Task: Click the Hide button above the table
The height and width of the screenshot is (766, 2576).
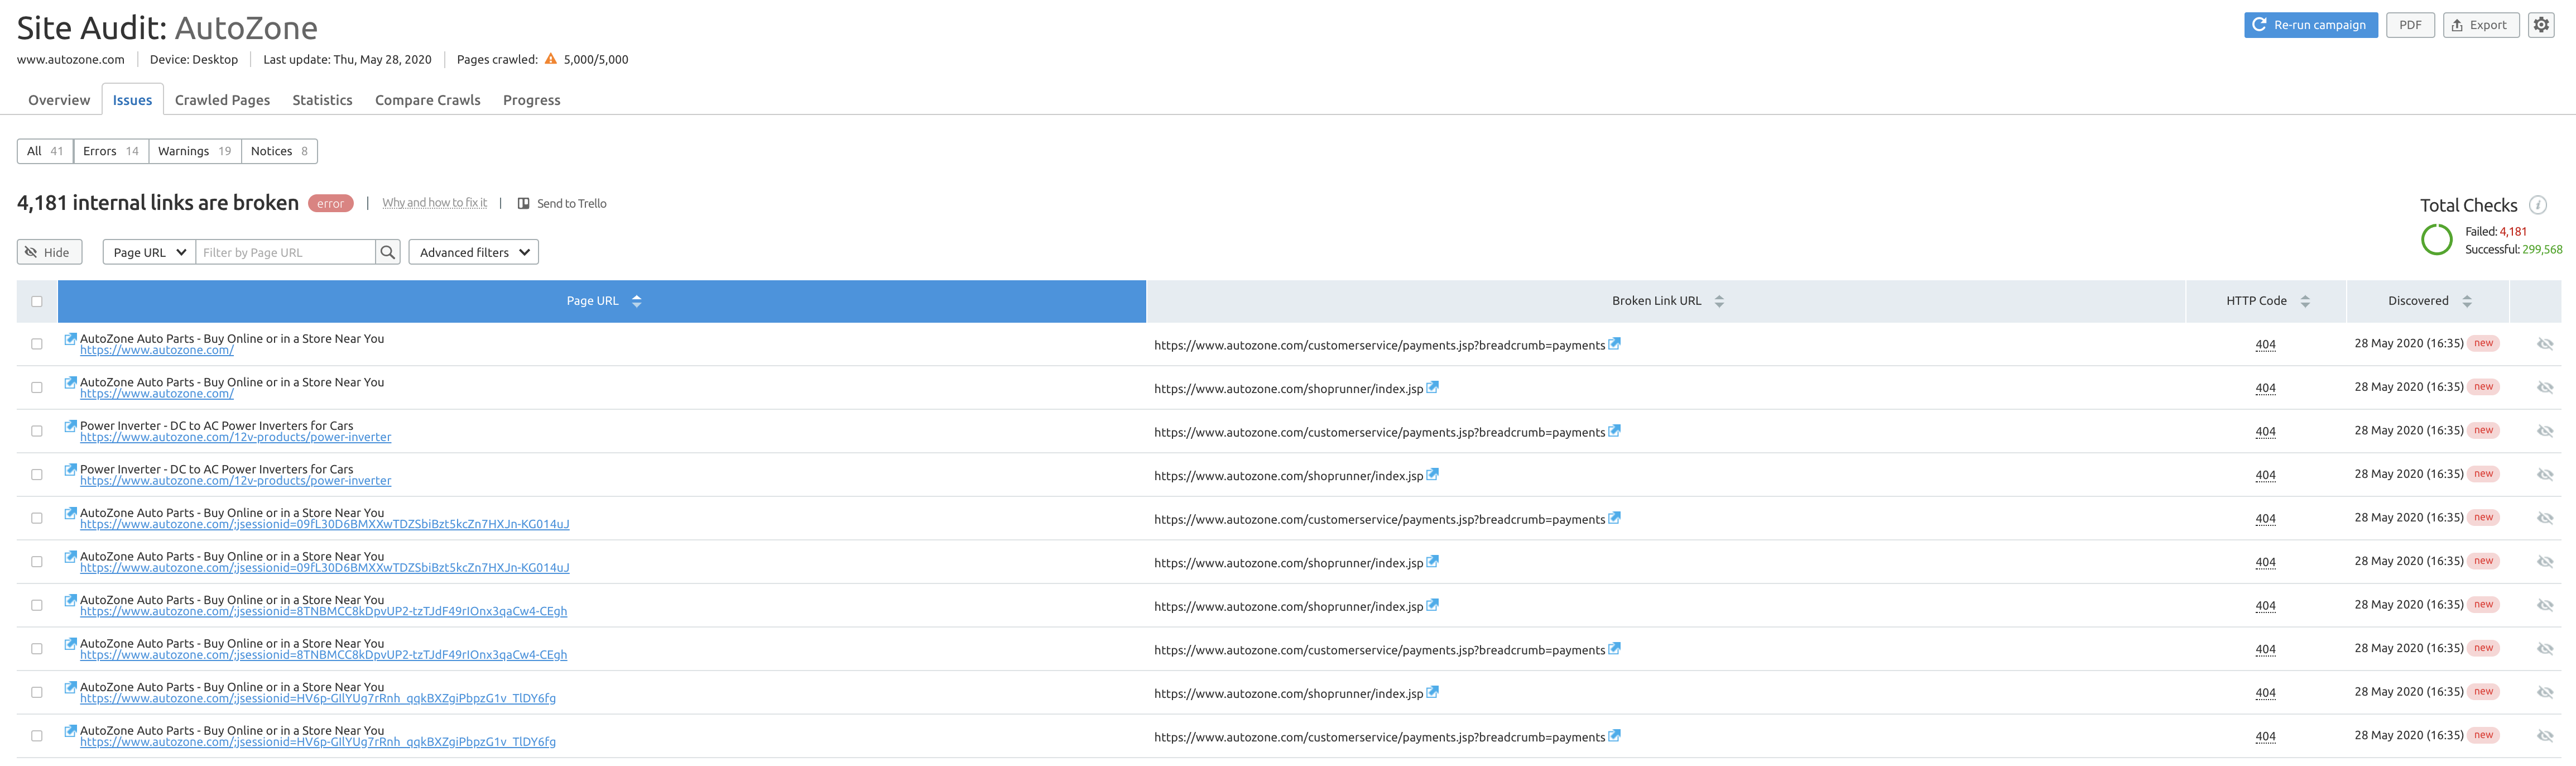Action: coord(49,252)
